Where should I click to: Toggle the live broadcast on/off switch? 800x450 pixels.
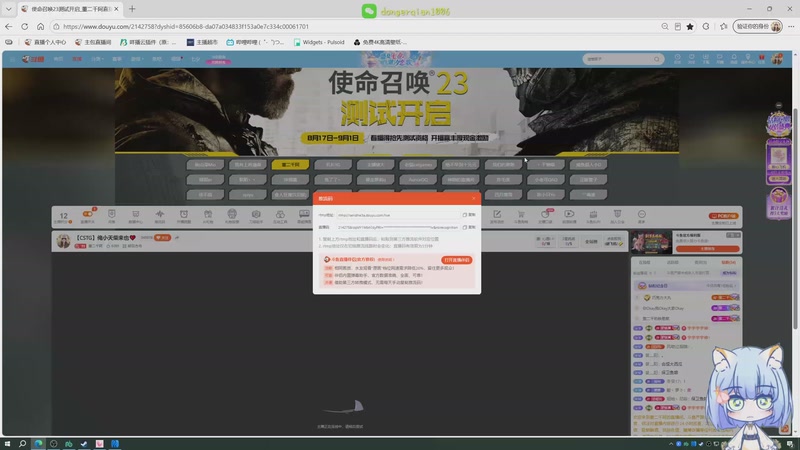[88, 214]
